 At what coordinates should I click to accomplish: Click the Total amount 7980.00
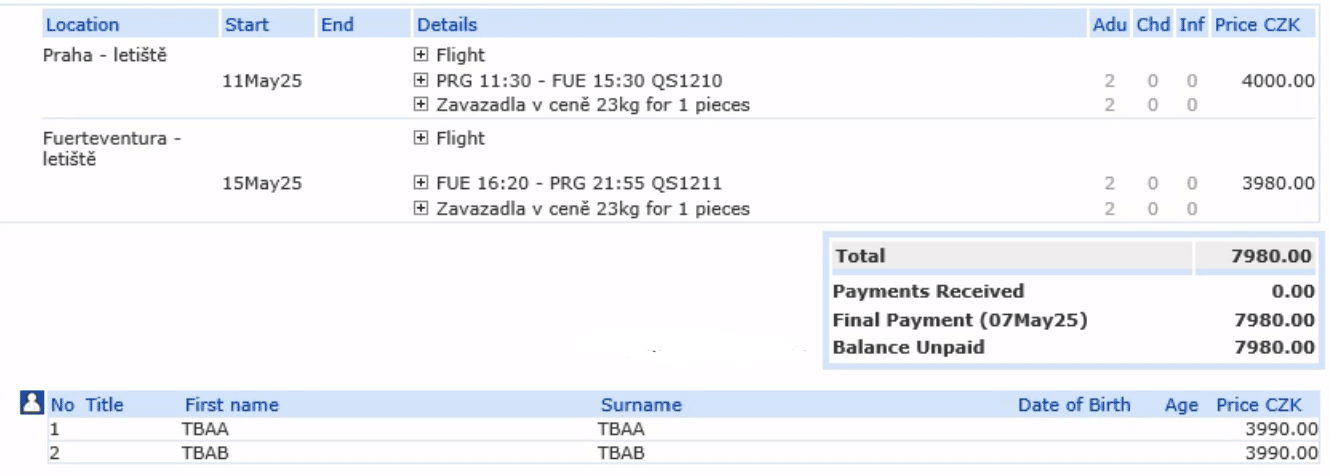pos(1271,256)
